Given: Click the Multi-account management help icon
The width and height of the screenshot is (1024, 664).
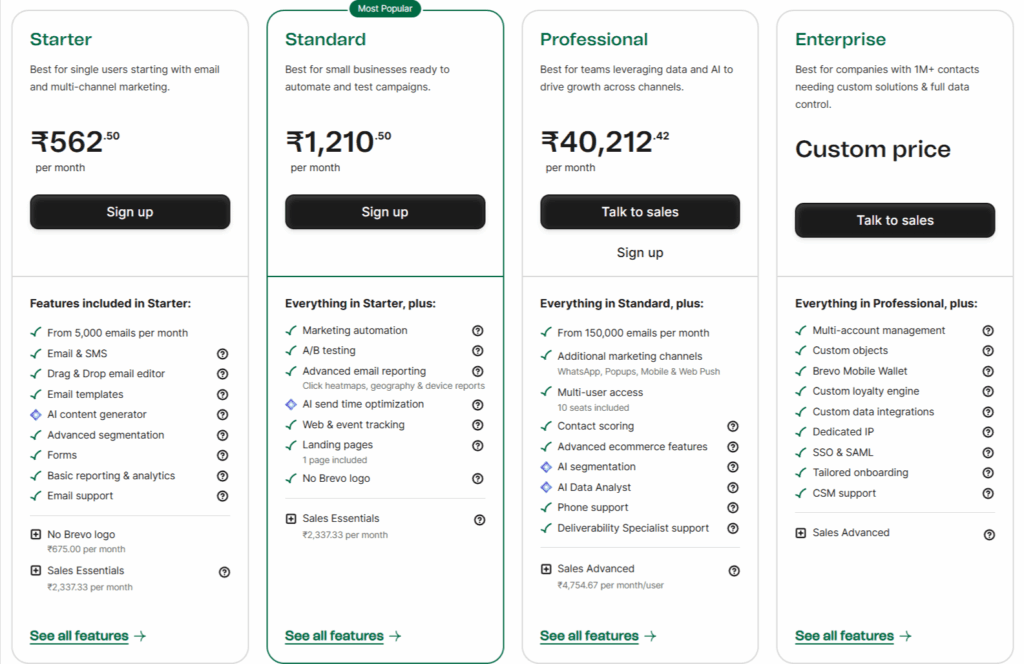Looking at the screenshot, I should tap(988, 330).
